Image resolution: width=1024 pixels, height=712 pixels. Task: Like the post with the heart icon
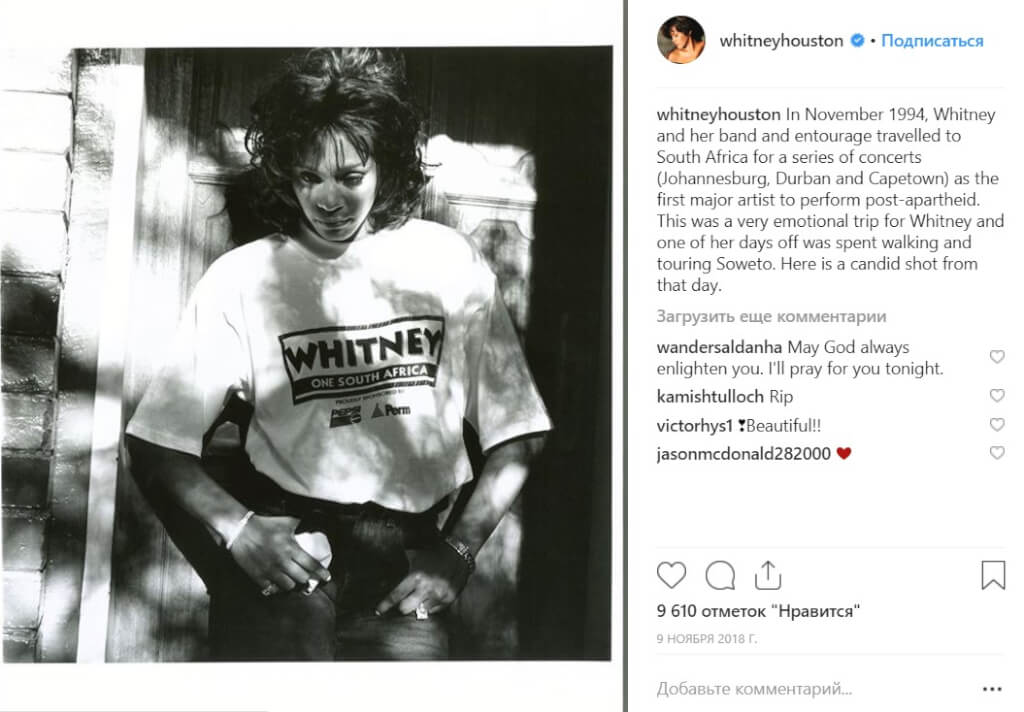671,575
